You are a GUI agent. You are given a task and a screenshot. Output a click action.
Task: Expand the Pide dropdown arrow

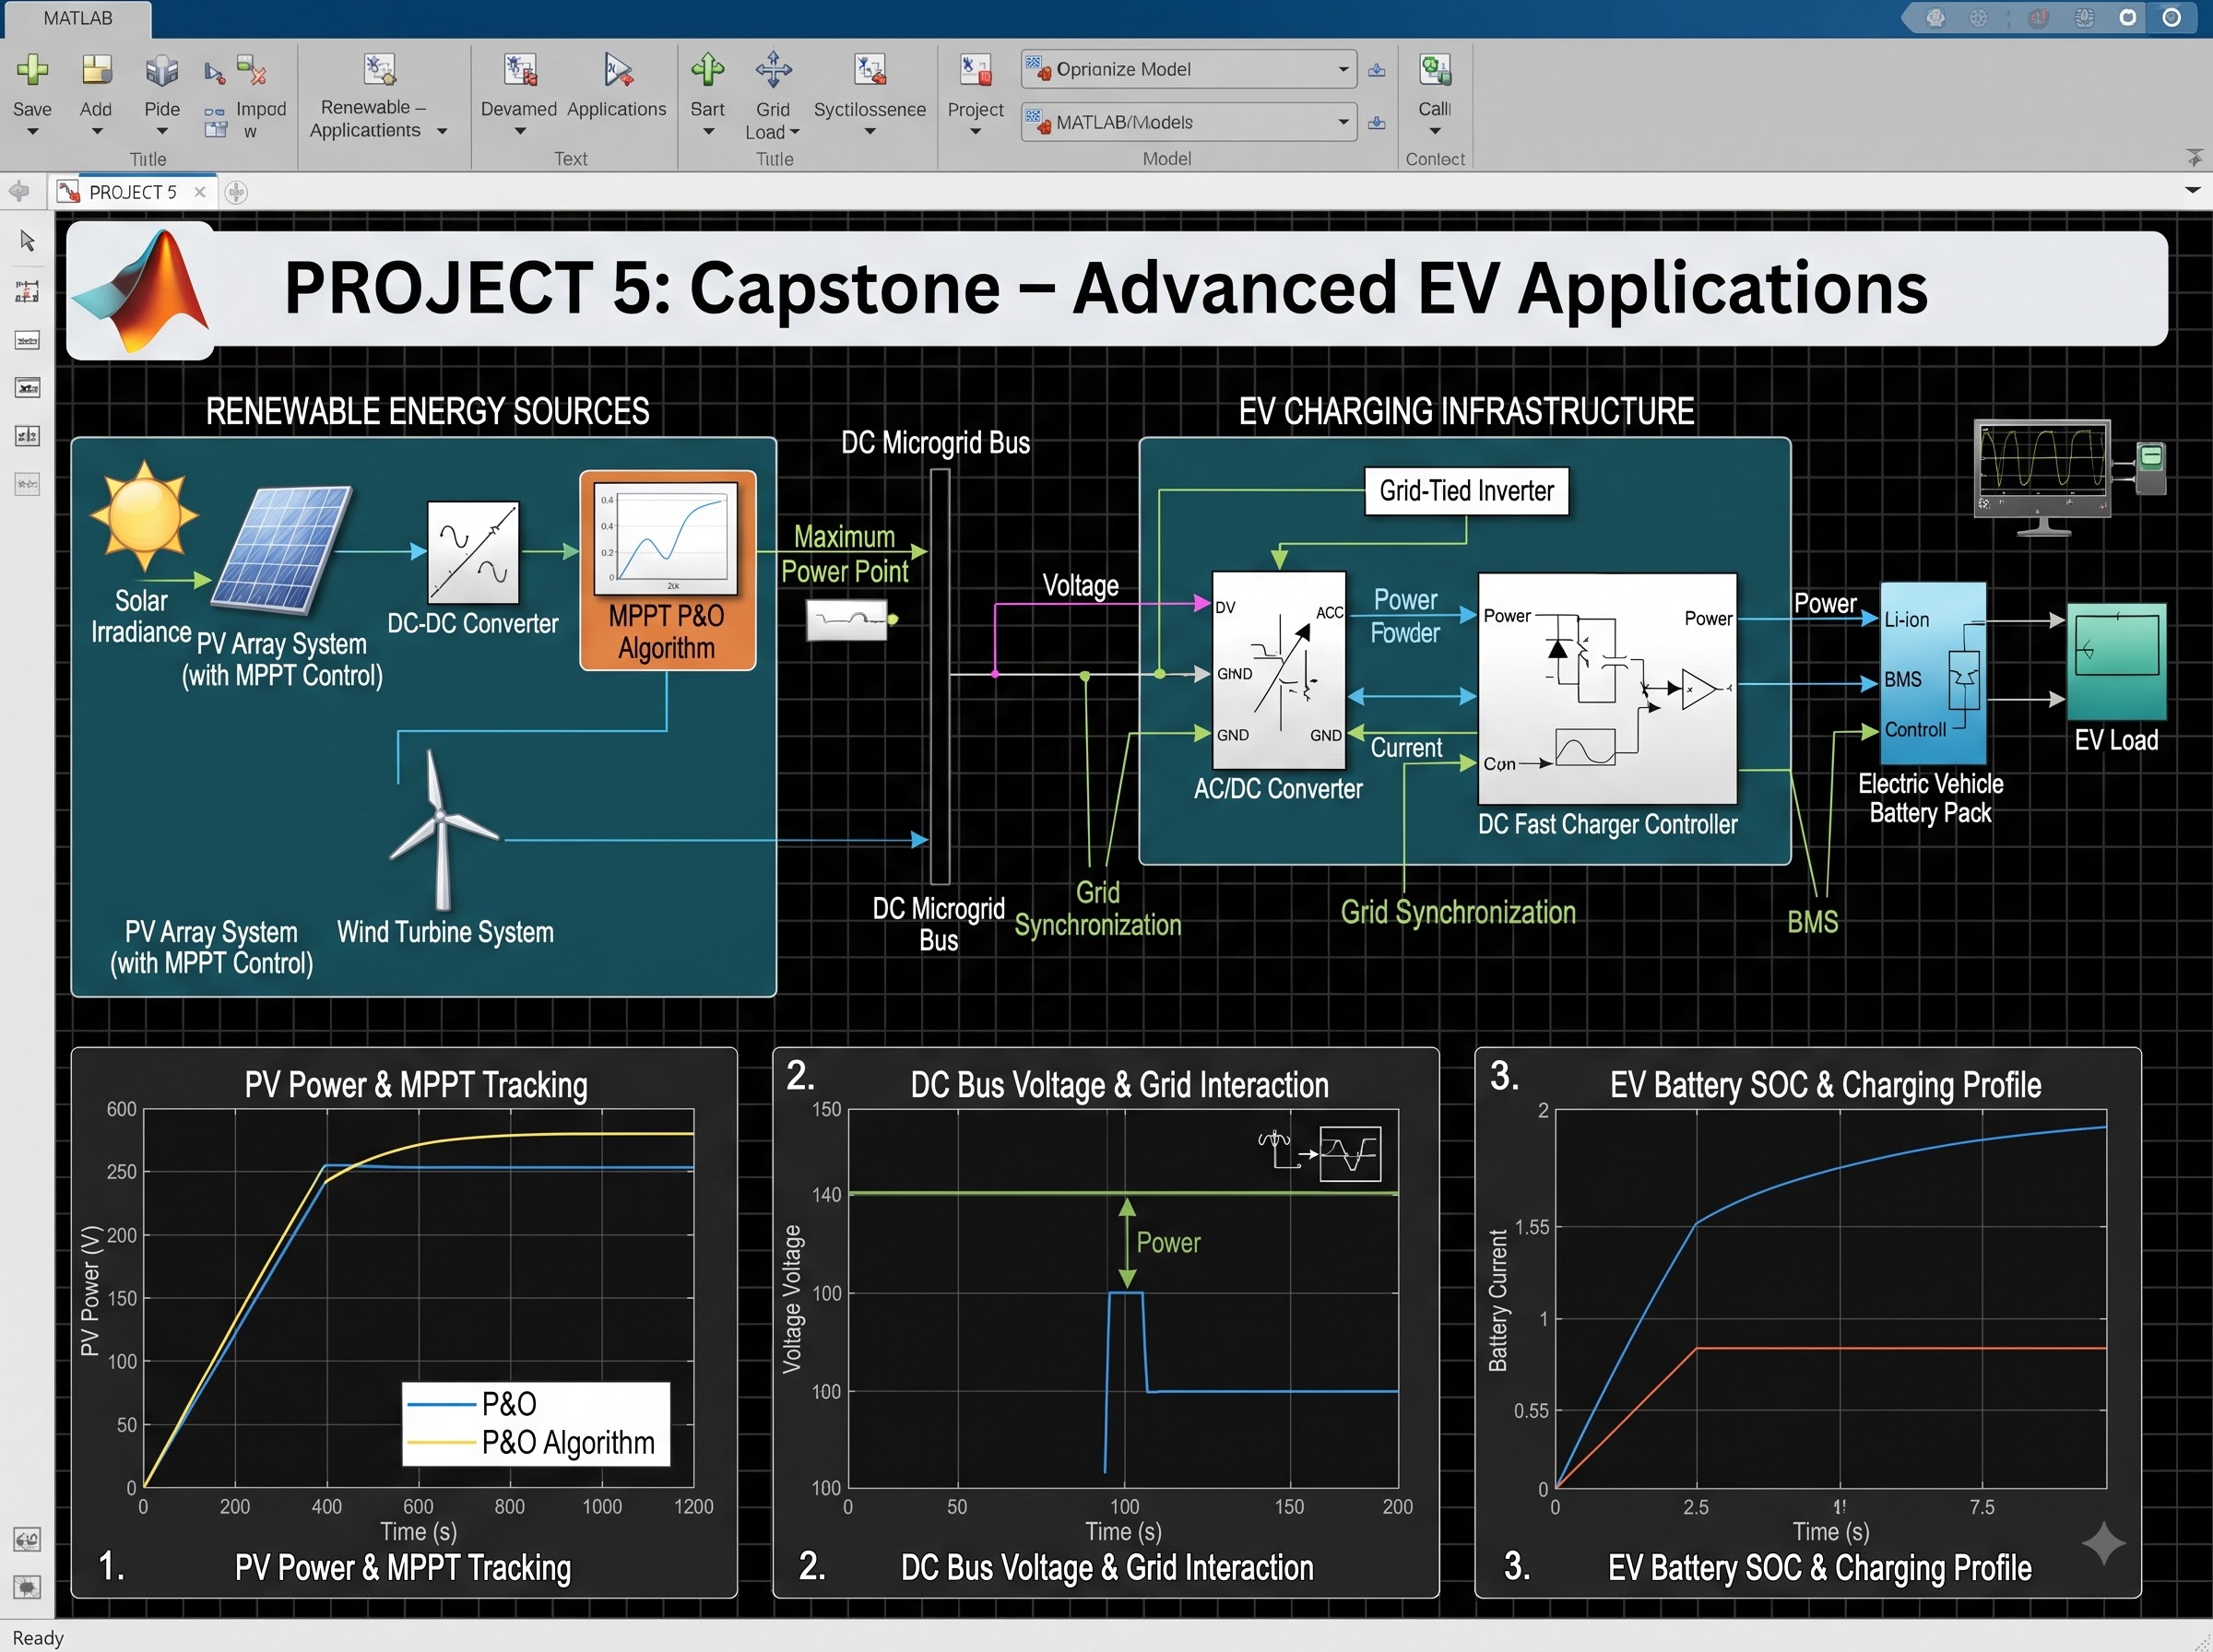point(162,132)
